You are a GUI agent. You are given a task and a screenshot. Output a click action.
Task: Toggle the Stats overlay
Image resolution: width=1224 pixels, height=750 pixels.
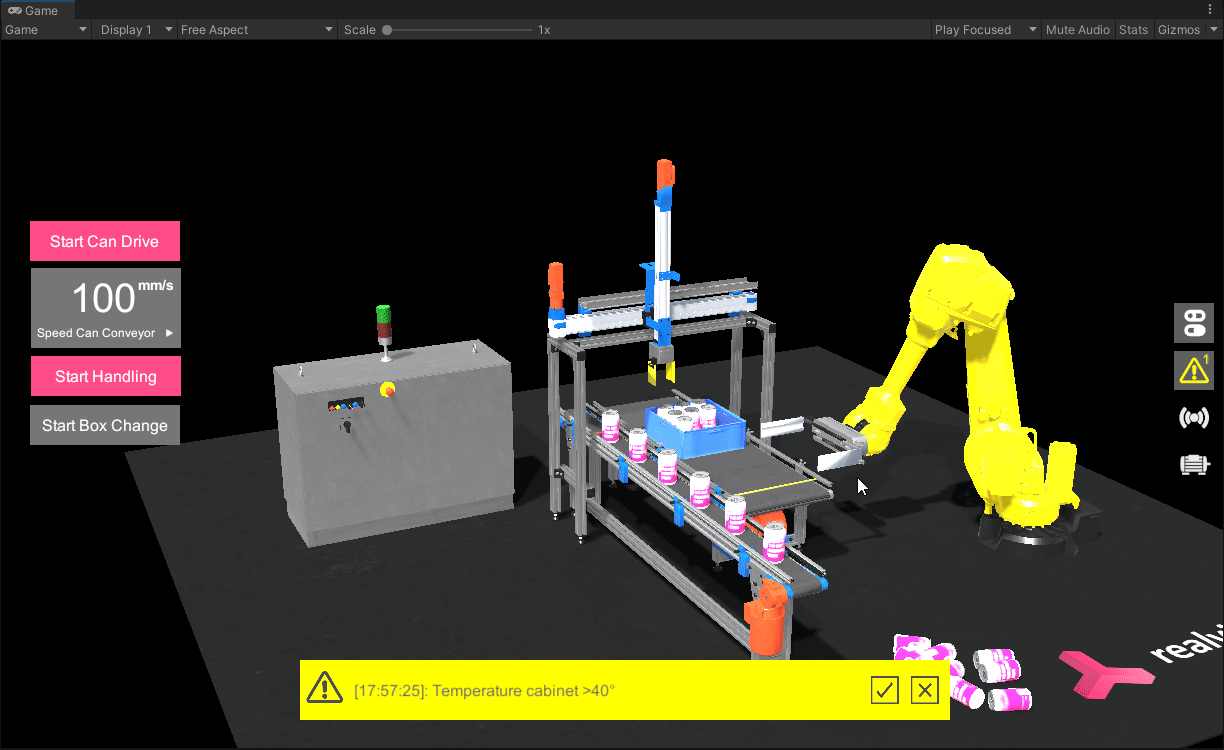coord(1133,30)
